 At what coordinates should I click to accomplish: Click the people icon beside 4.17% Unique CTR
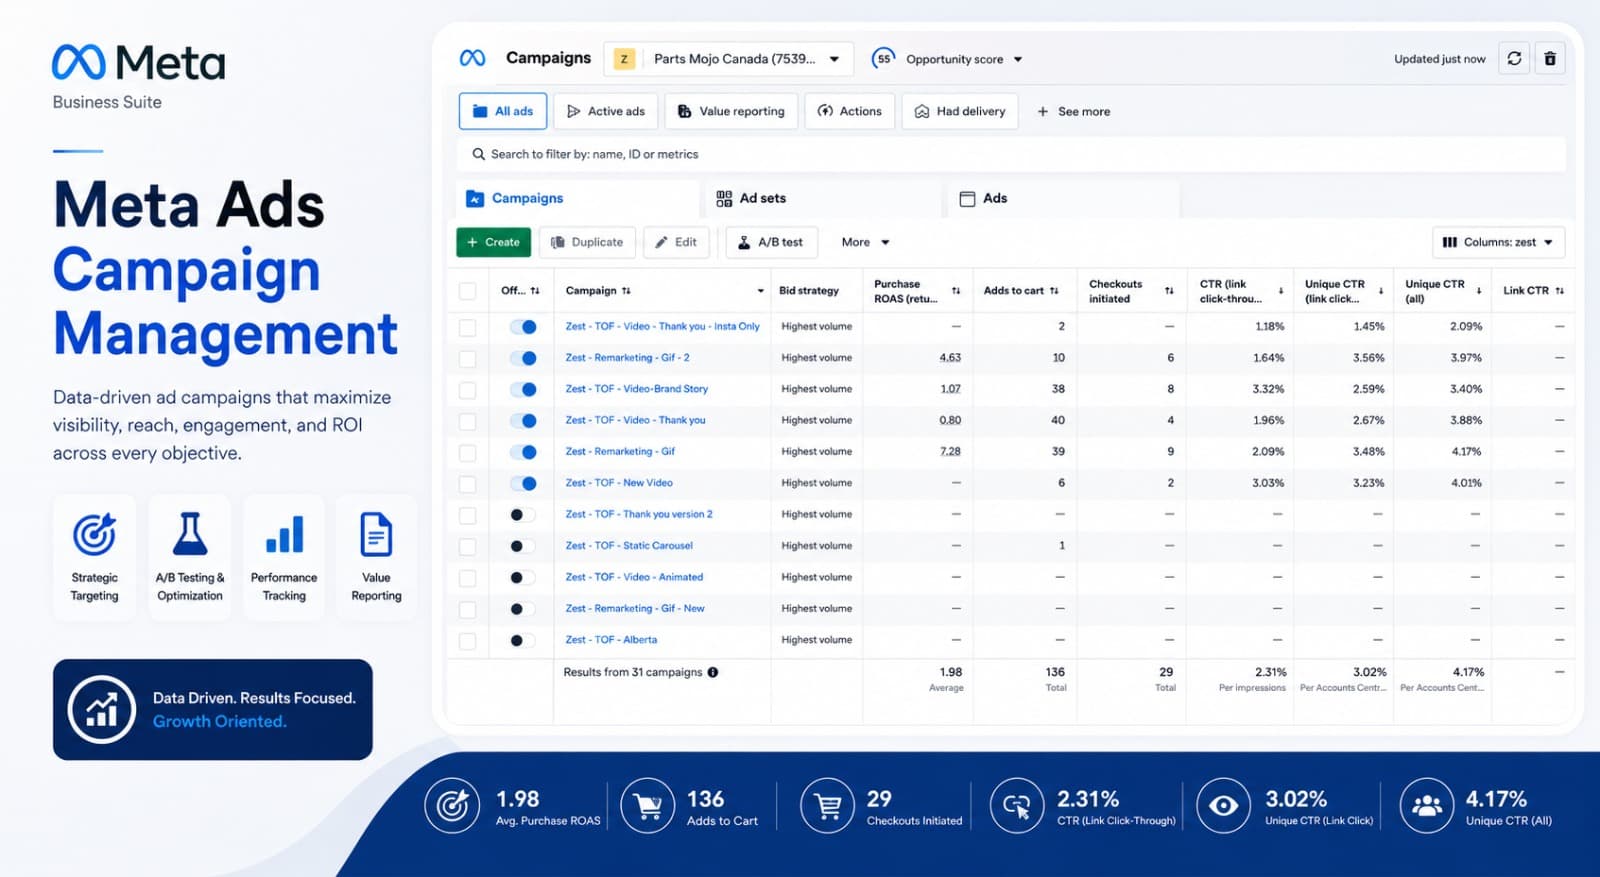1427,806
